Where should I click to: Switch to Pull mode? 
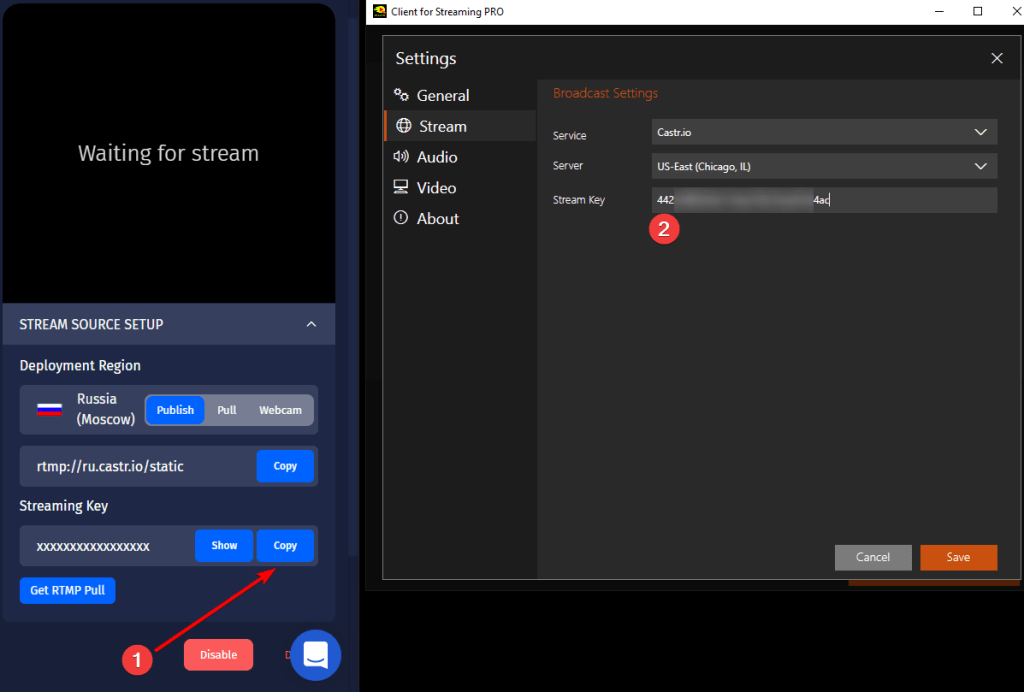[x=227, y=410]
